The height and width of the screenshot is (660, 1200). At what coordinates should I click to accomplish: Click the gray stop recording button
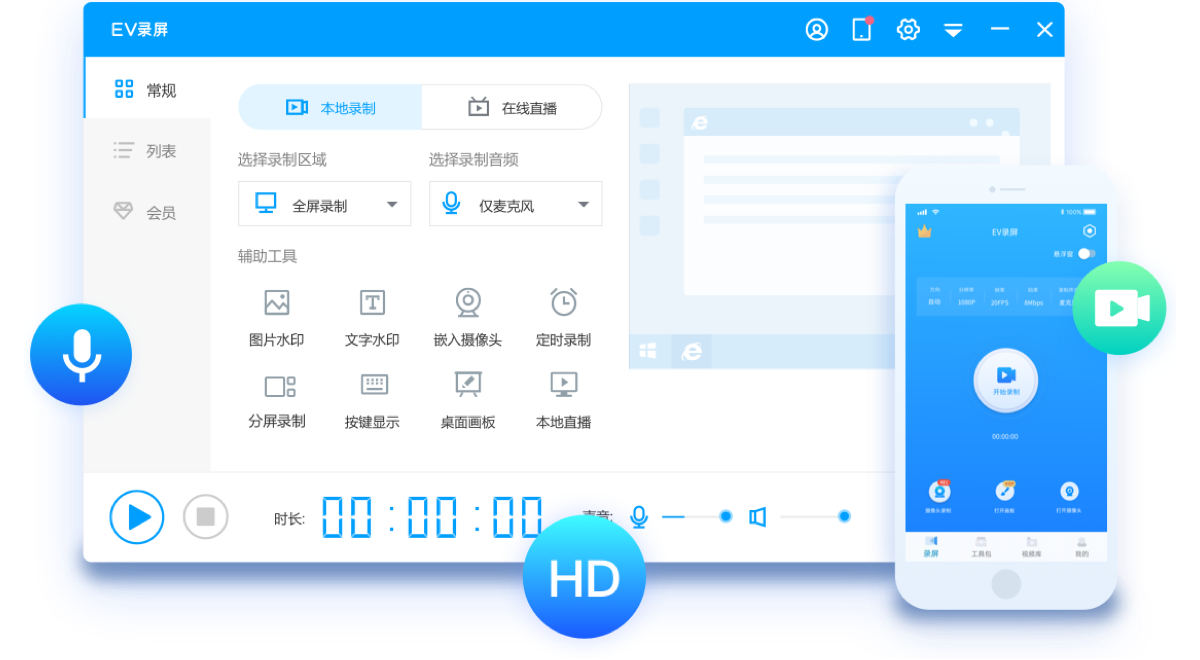pos(206,517)
